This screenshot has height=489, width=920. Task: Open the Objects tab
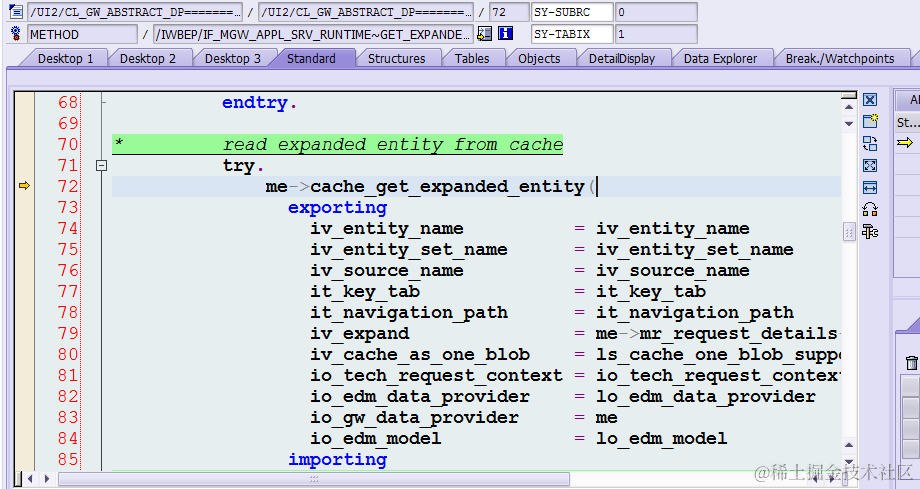click(x=539, y=58)
